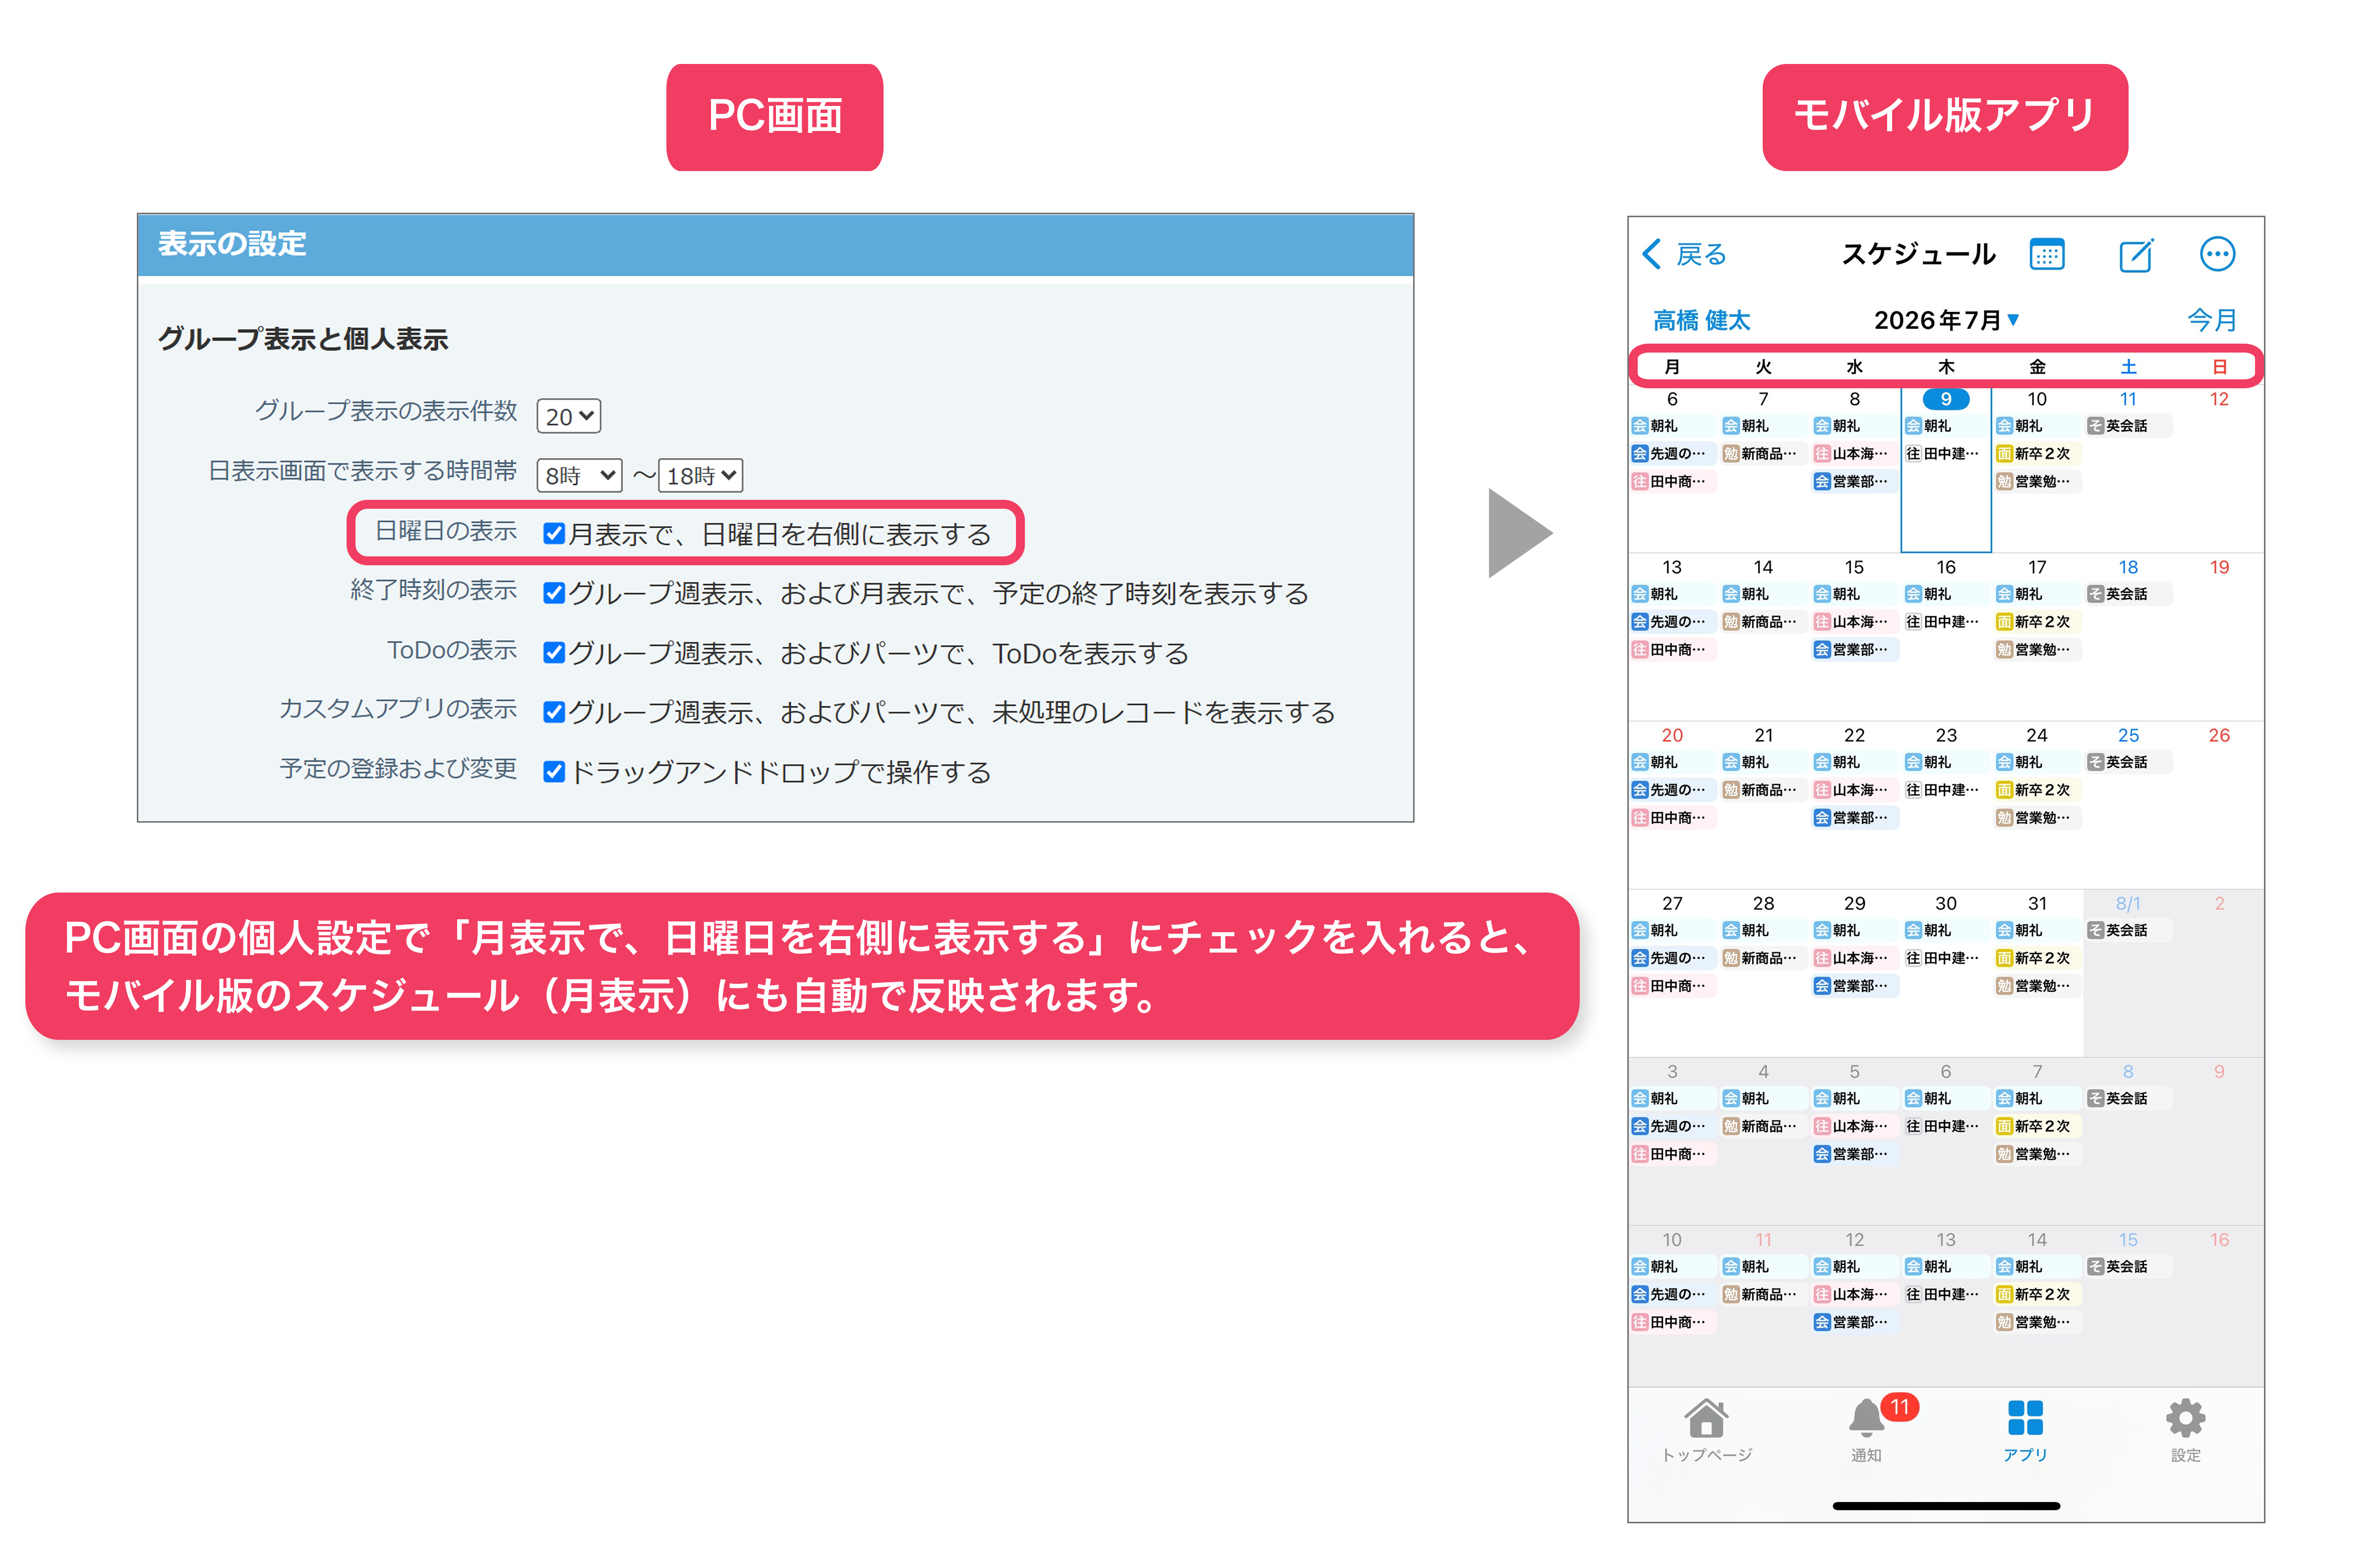Screen dimensions: 2380x1559
Task: Select date 8/1 in the calendar
Action: click(x=2128, y=903)
